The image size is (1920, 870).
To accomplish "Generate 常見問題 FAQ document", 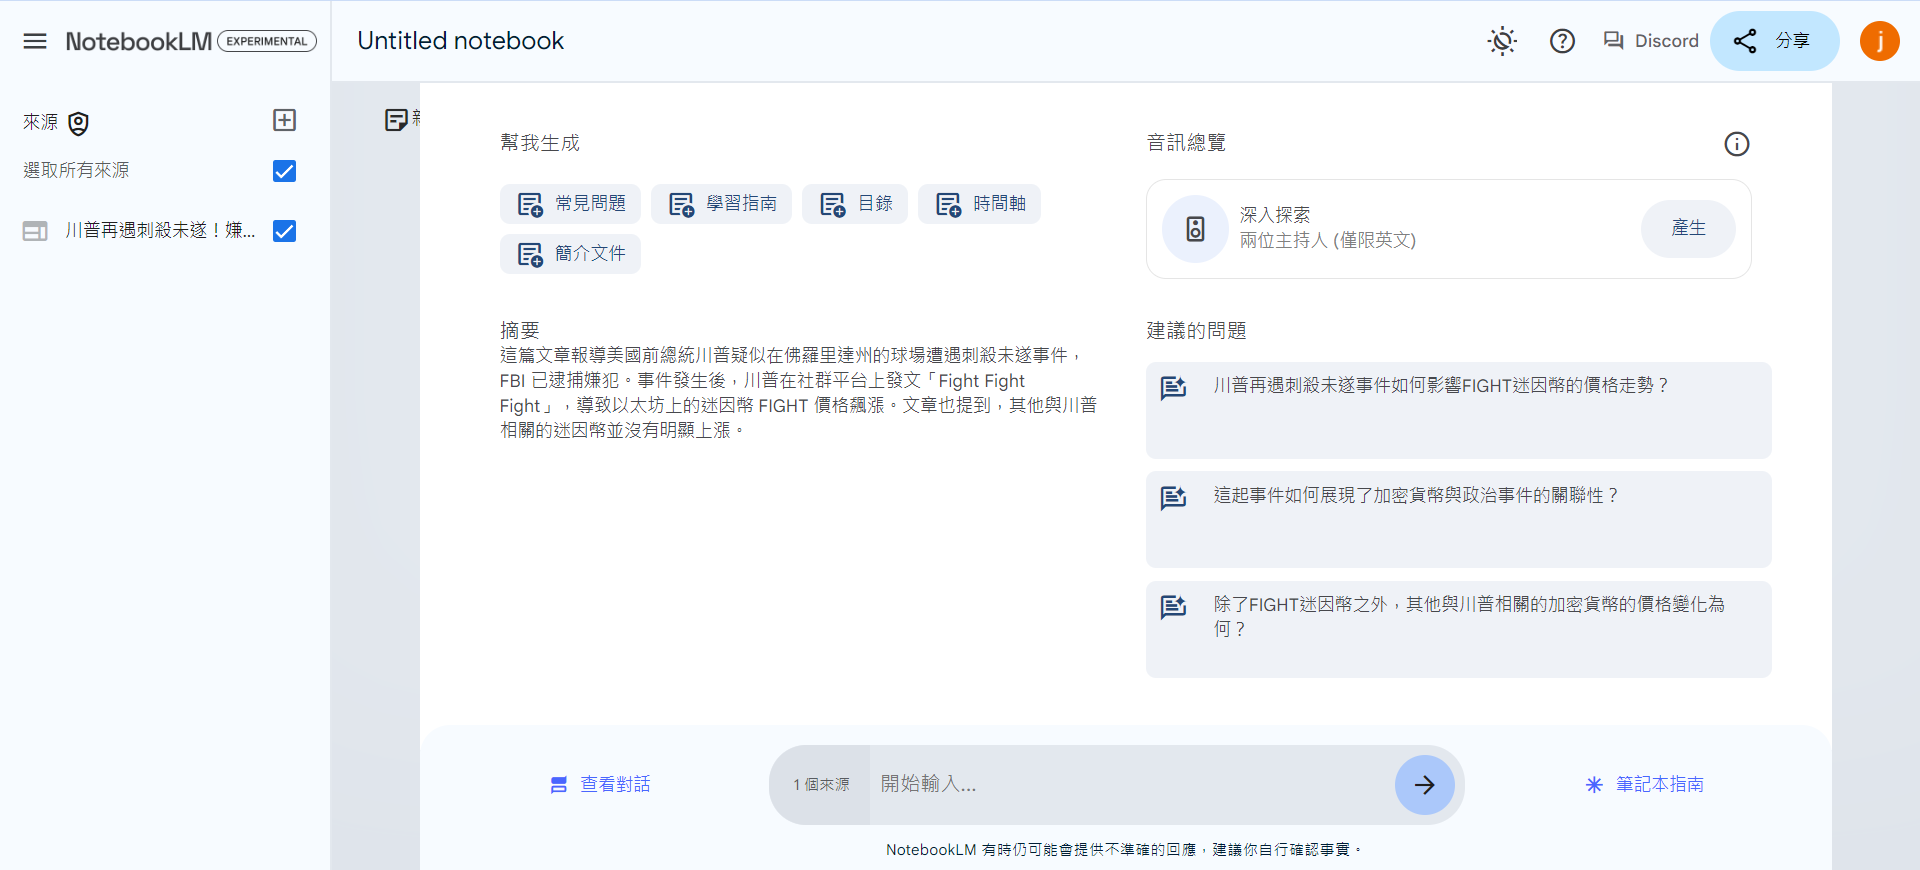I will click(570, 204).
